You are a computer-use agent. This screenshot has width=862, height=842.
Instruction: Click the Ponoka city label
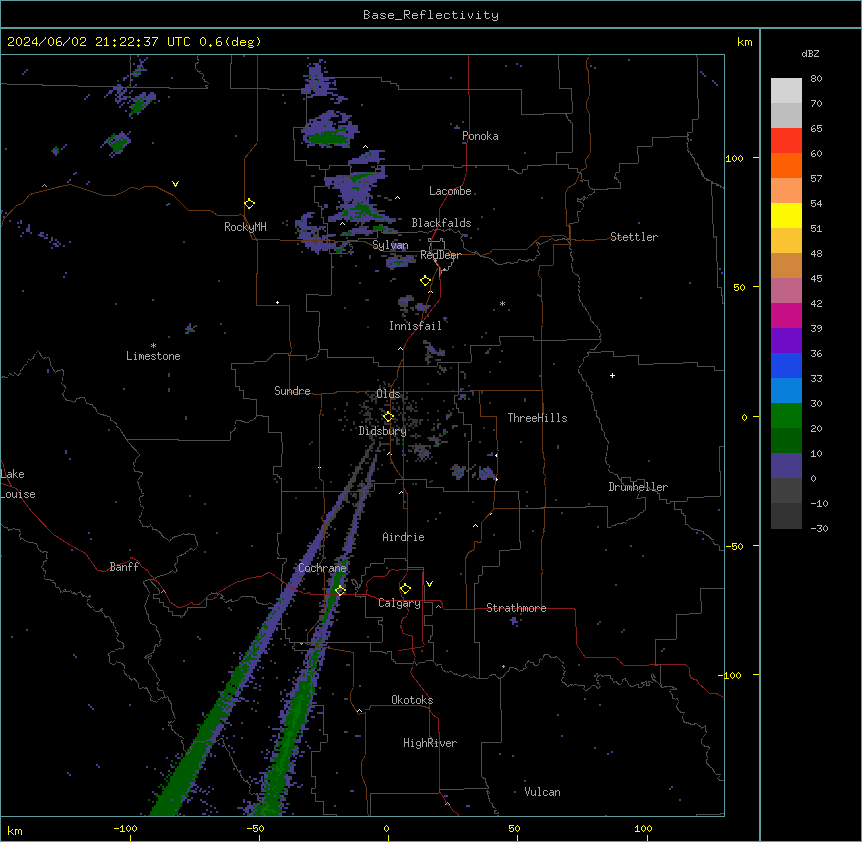coord(480,136)
